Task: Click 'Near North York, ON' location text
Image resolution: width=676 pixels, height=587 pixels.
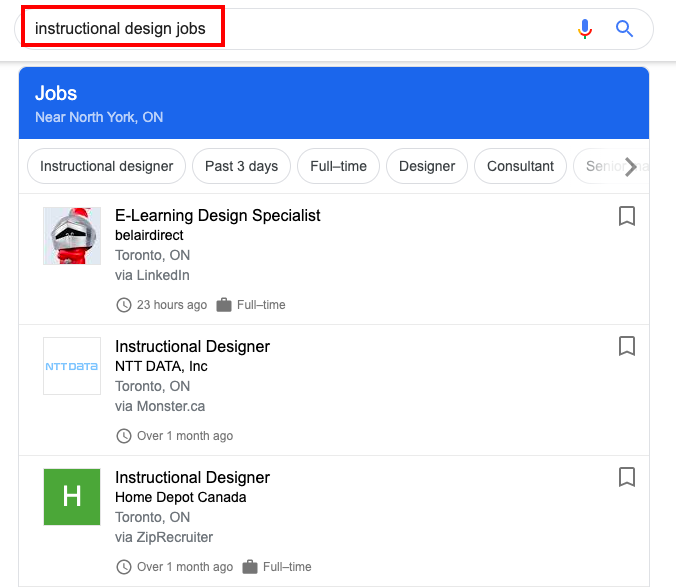Action: point(99,117)
